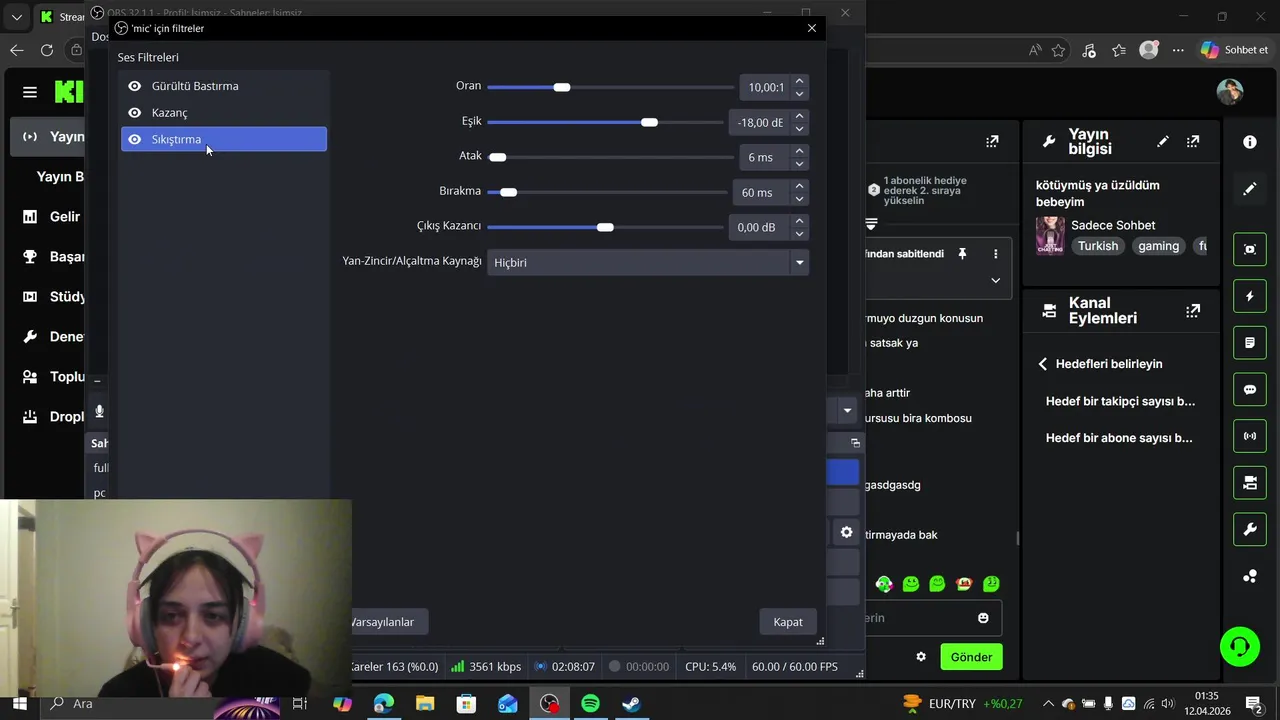Click the broadcast signal icon in right rail

1250,437
